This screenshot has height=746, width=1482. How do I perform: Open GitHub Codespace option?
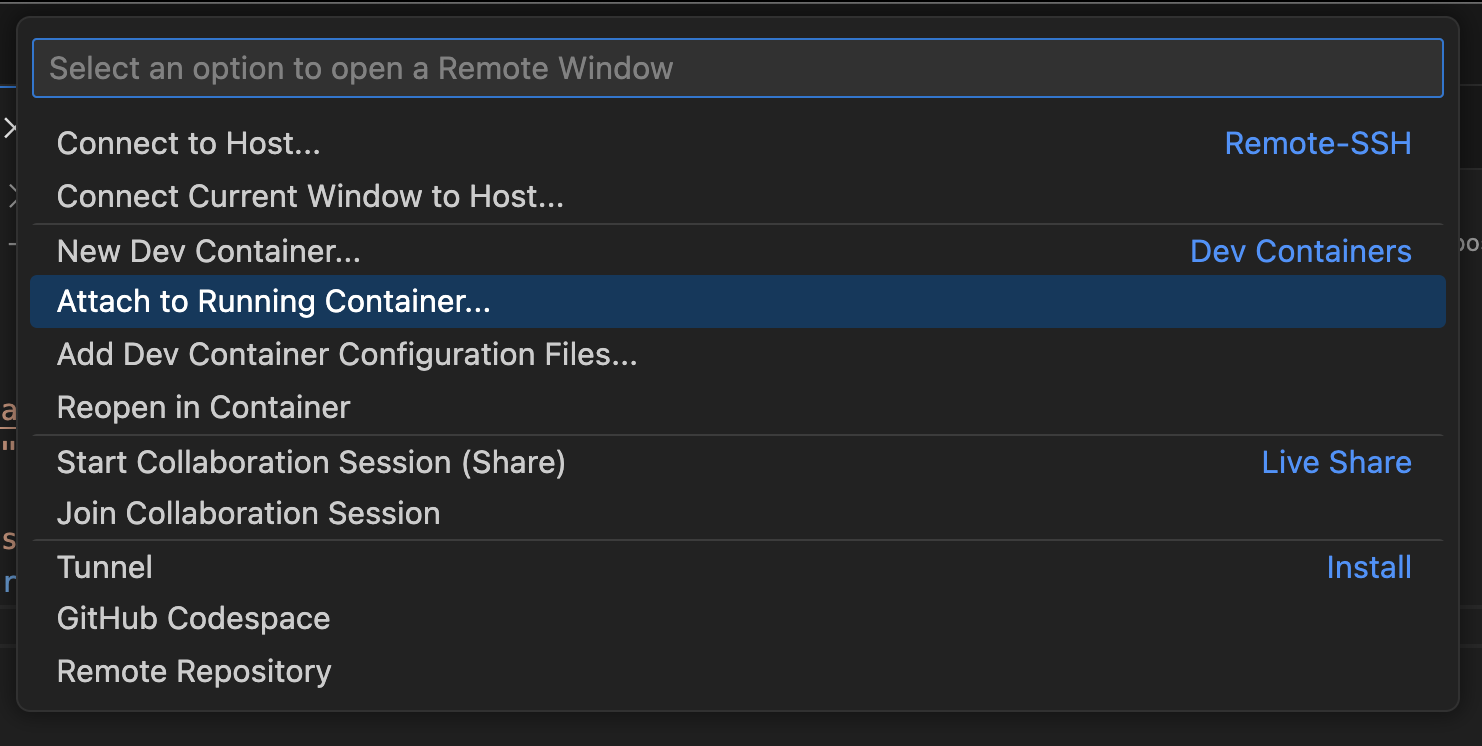pos(737,618)
